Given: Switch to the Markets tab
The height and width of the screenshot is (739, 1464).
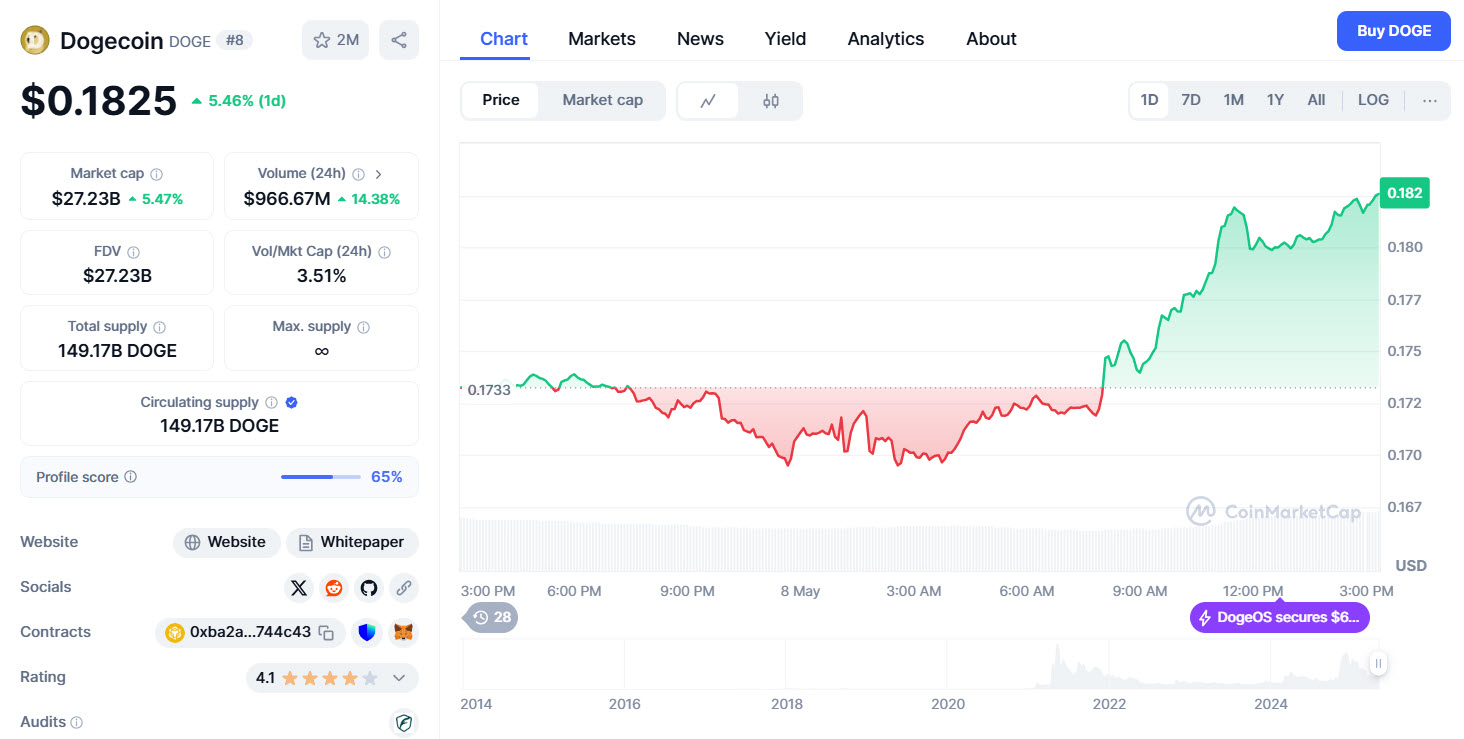Looking at the screenshot, I should [x=601, y=38].
